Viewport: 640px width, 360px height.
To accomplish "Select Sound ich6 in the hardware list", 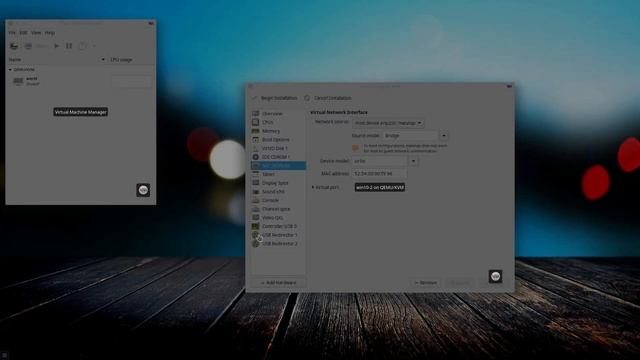I will point(278,191).
